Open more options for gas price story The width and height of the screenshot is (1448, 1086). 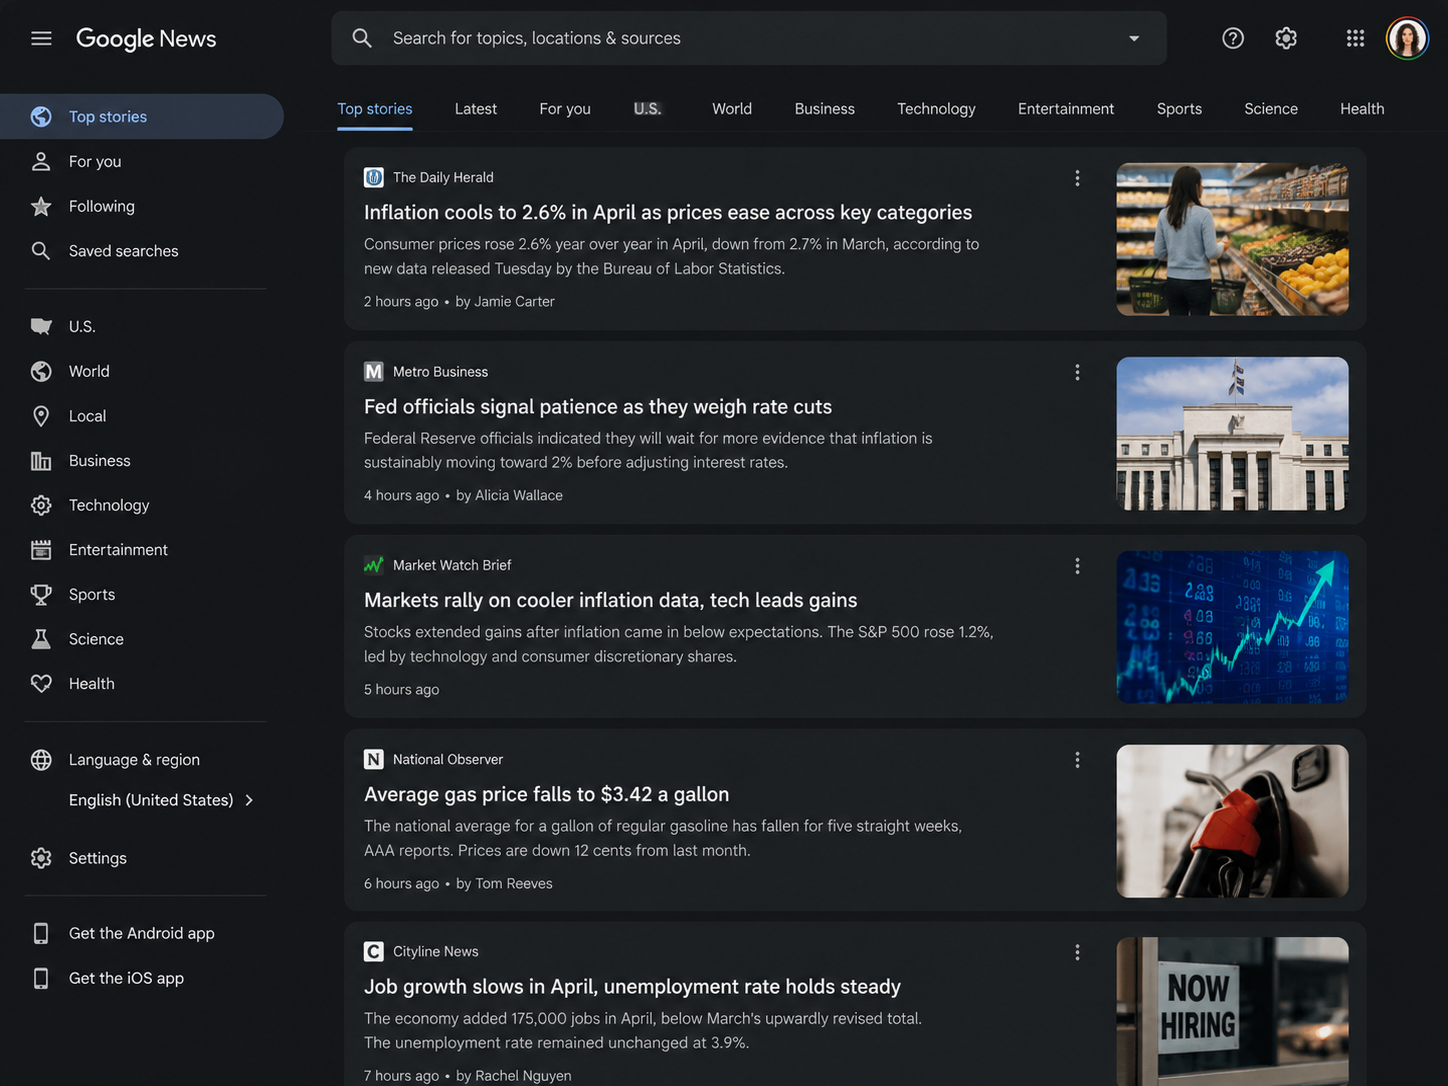point(1077,760)
